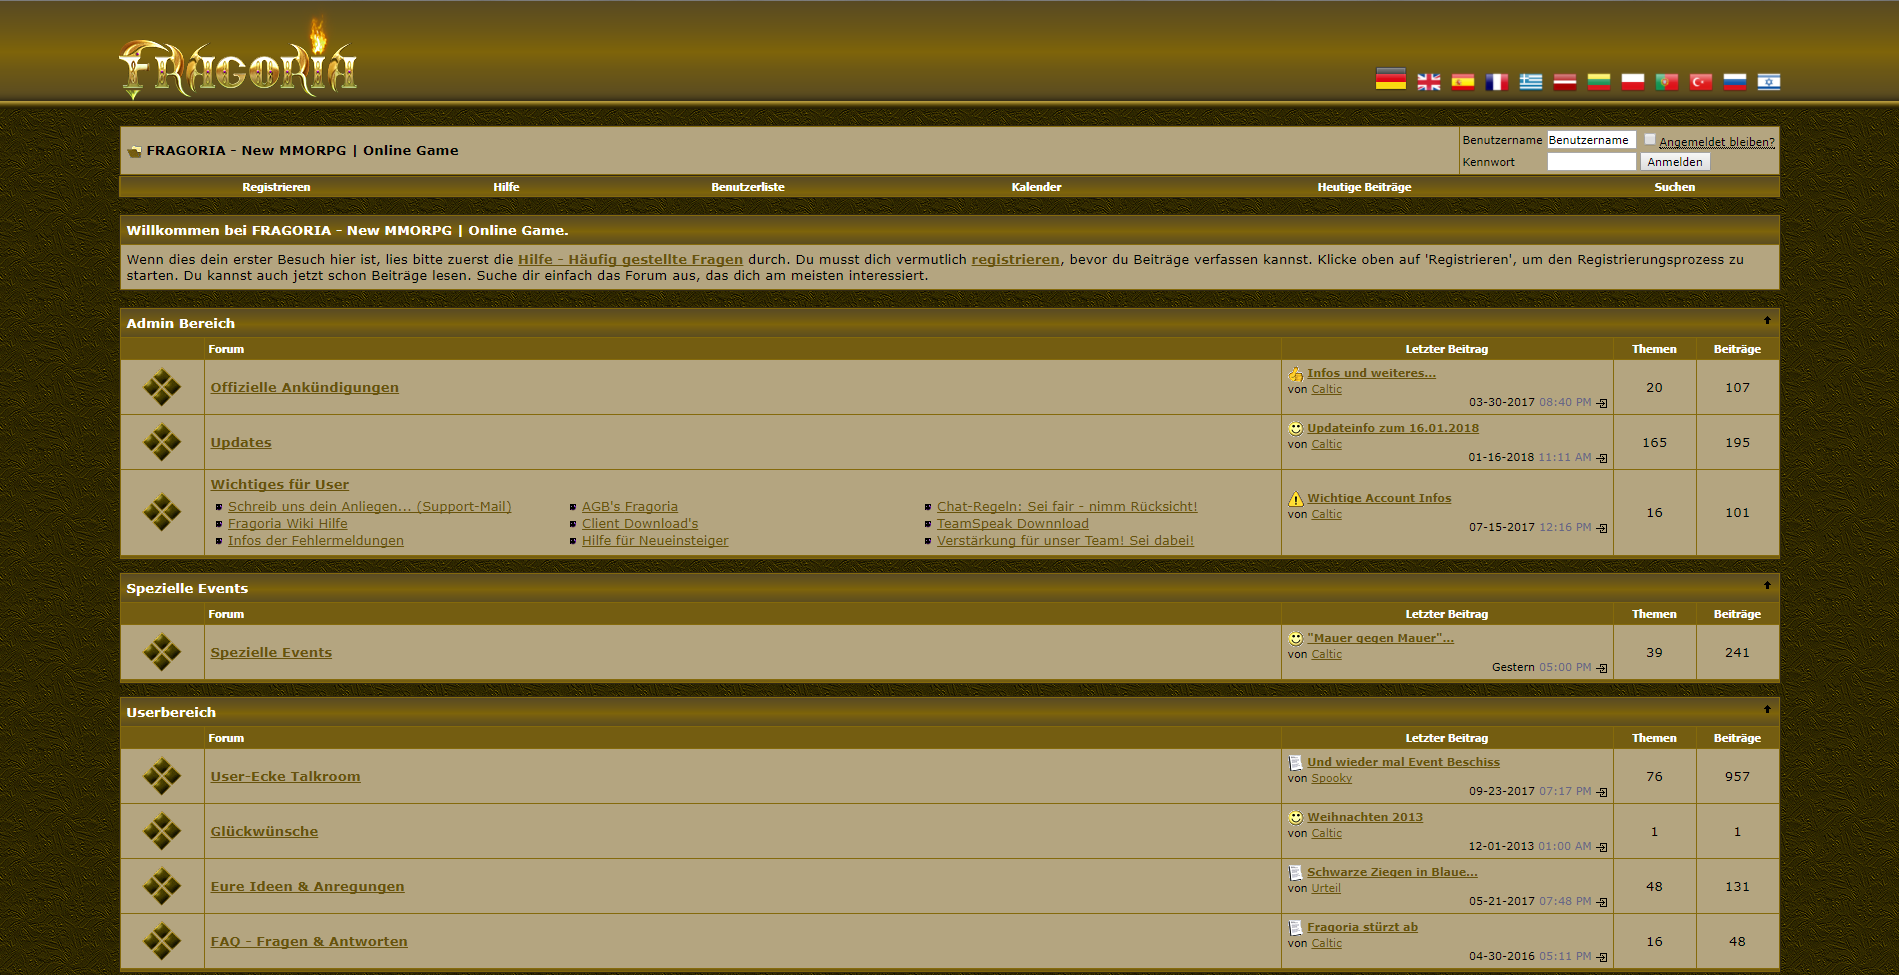Click the registrieren link in welcome text
Screen dimensions: 1899x975
coord(1015,260)
